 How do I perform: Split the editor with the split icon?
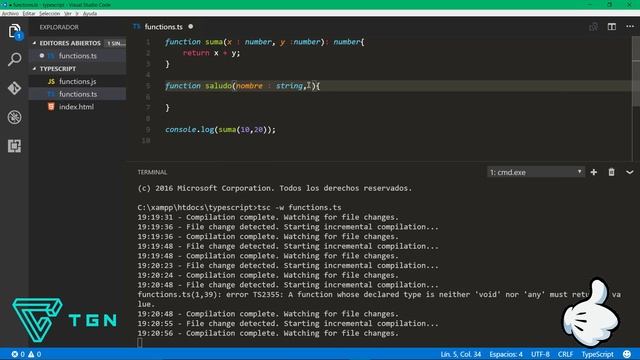(611, 27)
